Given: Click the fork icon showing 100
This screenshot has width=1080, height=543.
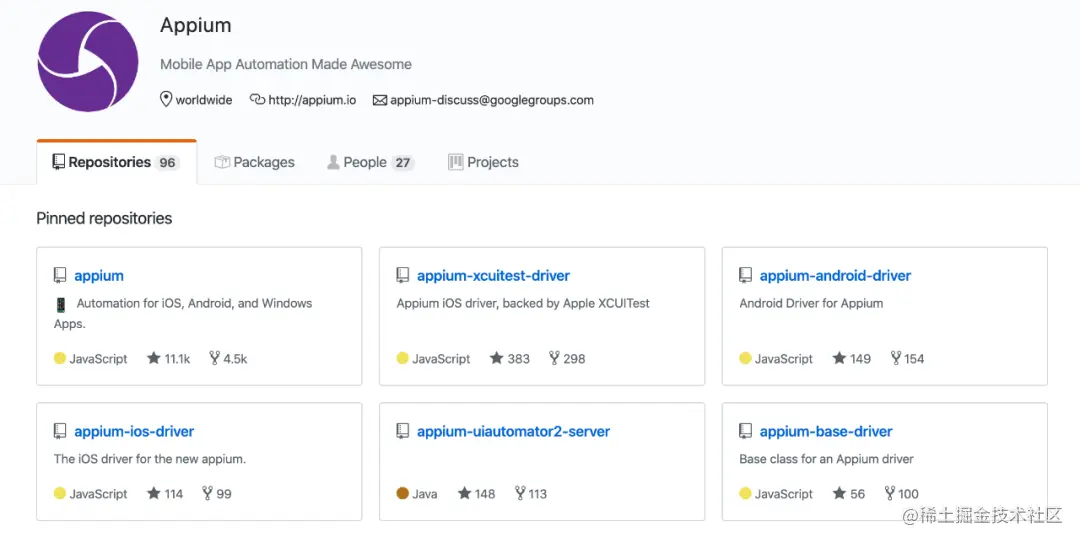Looking at the screenshot, I should 890,493.
